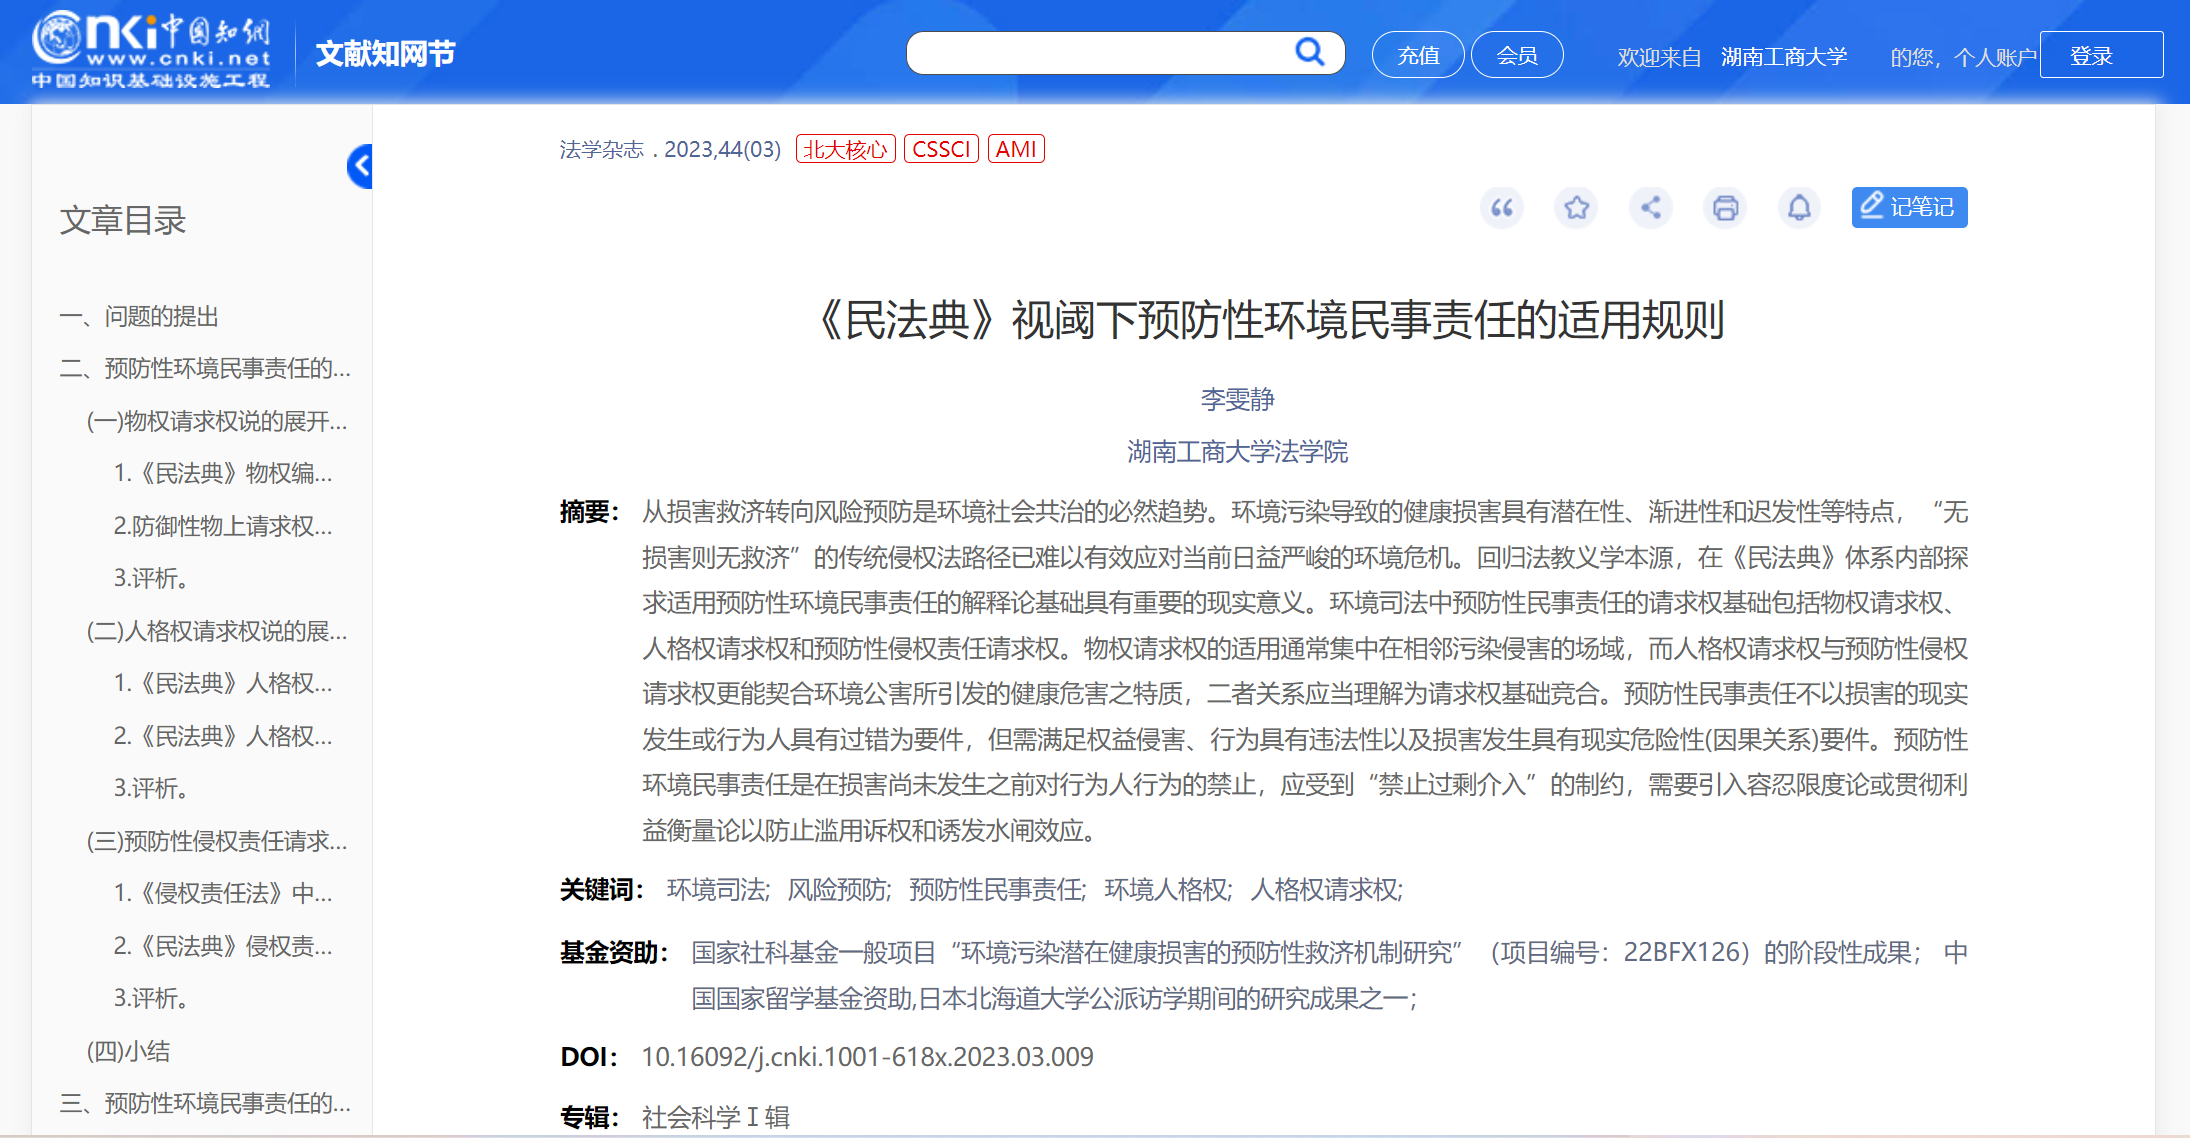Click the star favorite icon
This screenshot has height=1138, width=2190.
(x=1576, y=208)
